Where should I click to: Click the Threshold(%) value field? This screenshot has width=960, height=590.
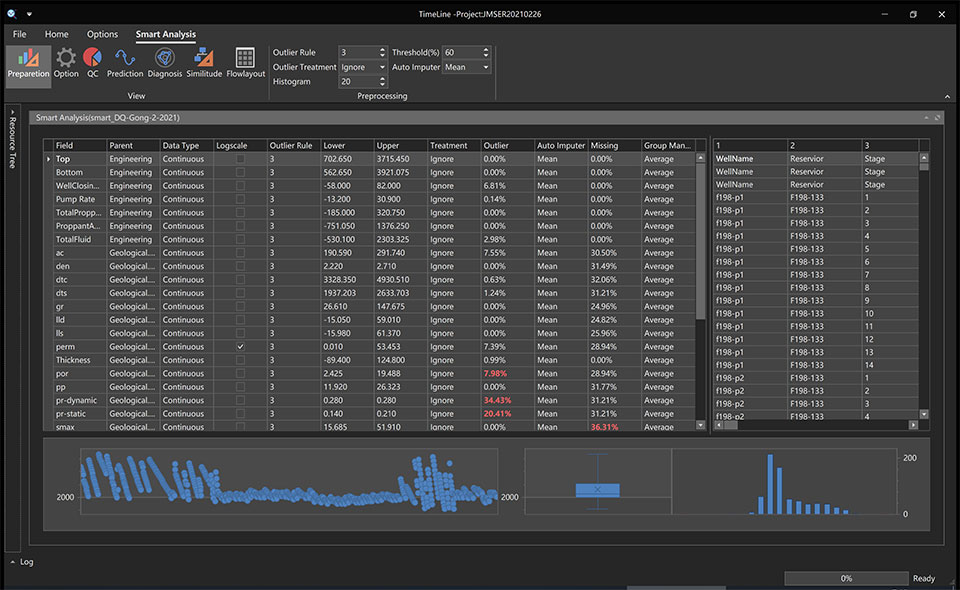463,53
